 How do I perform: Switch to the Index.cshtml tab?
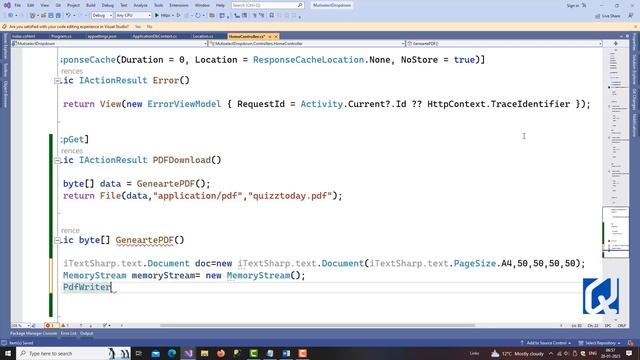pyautogui.click(x=24, y=36)
